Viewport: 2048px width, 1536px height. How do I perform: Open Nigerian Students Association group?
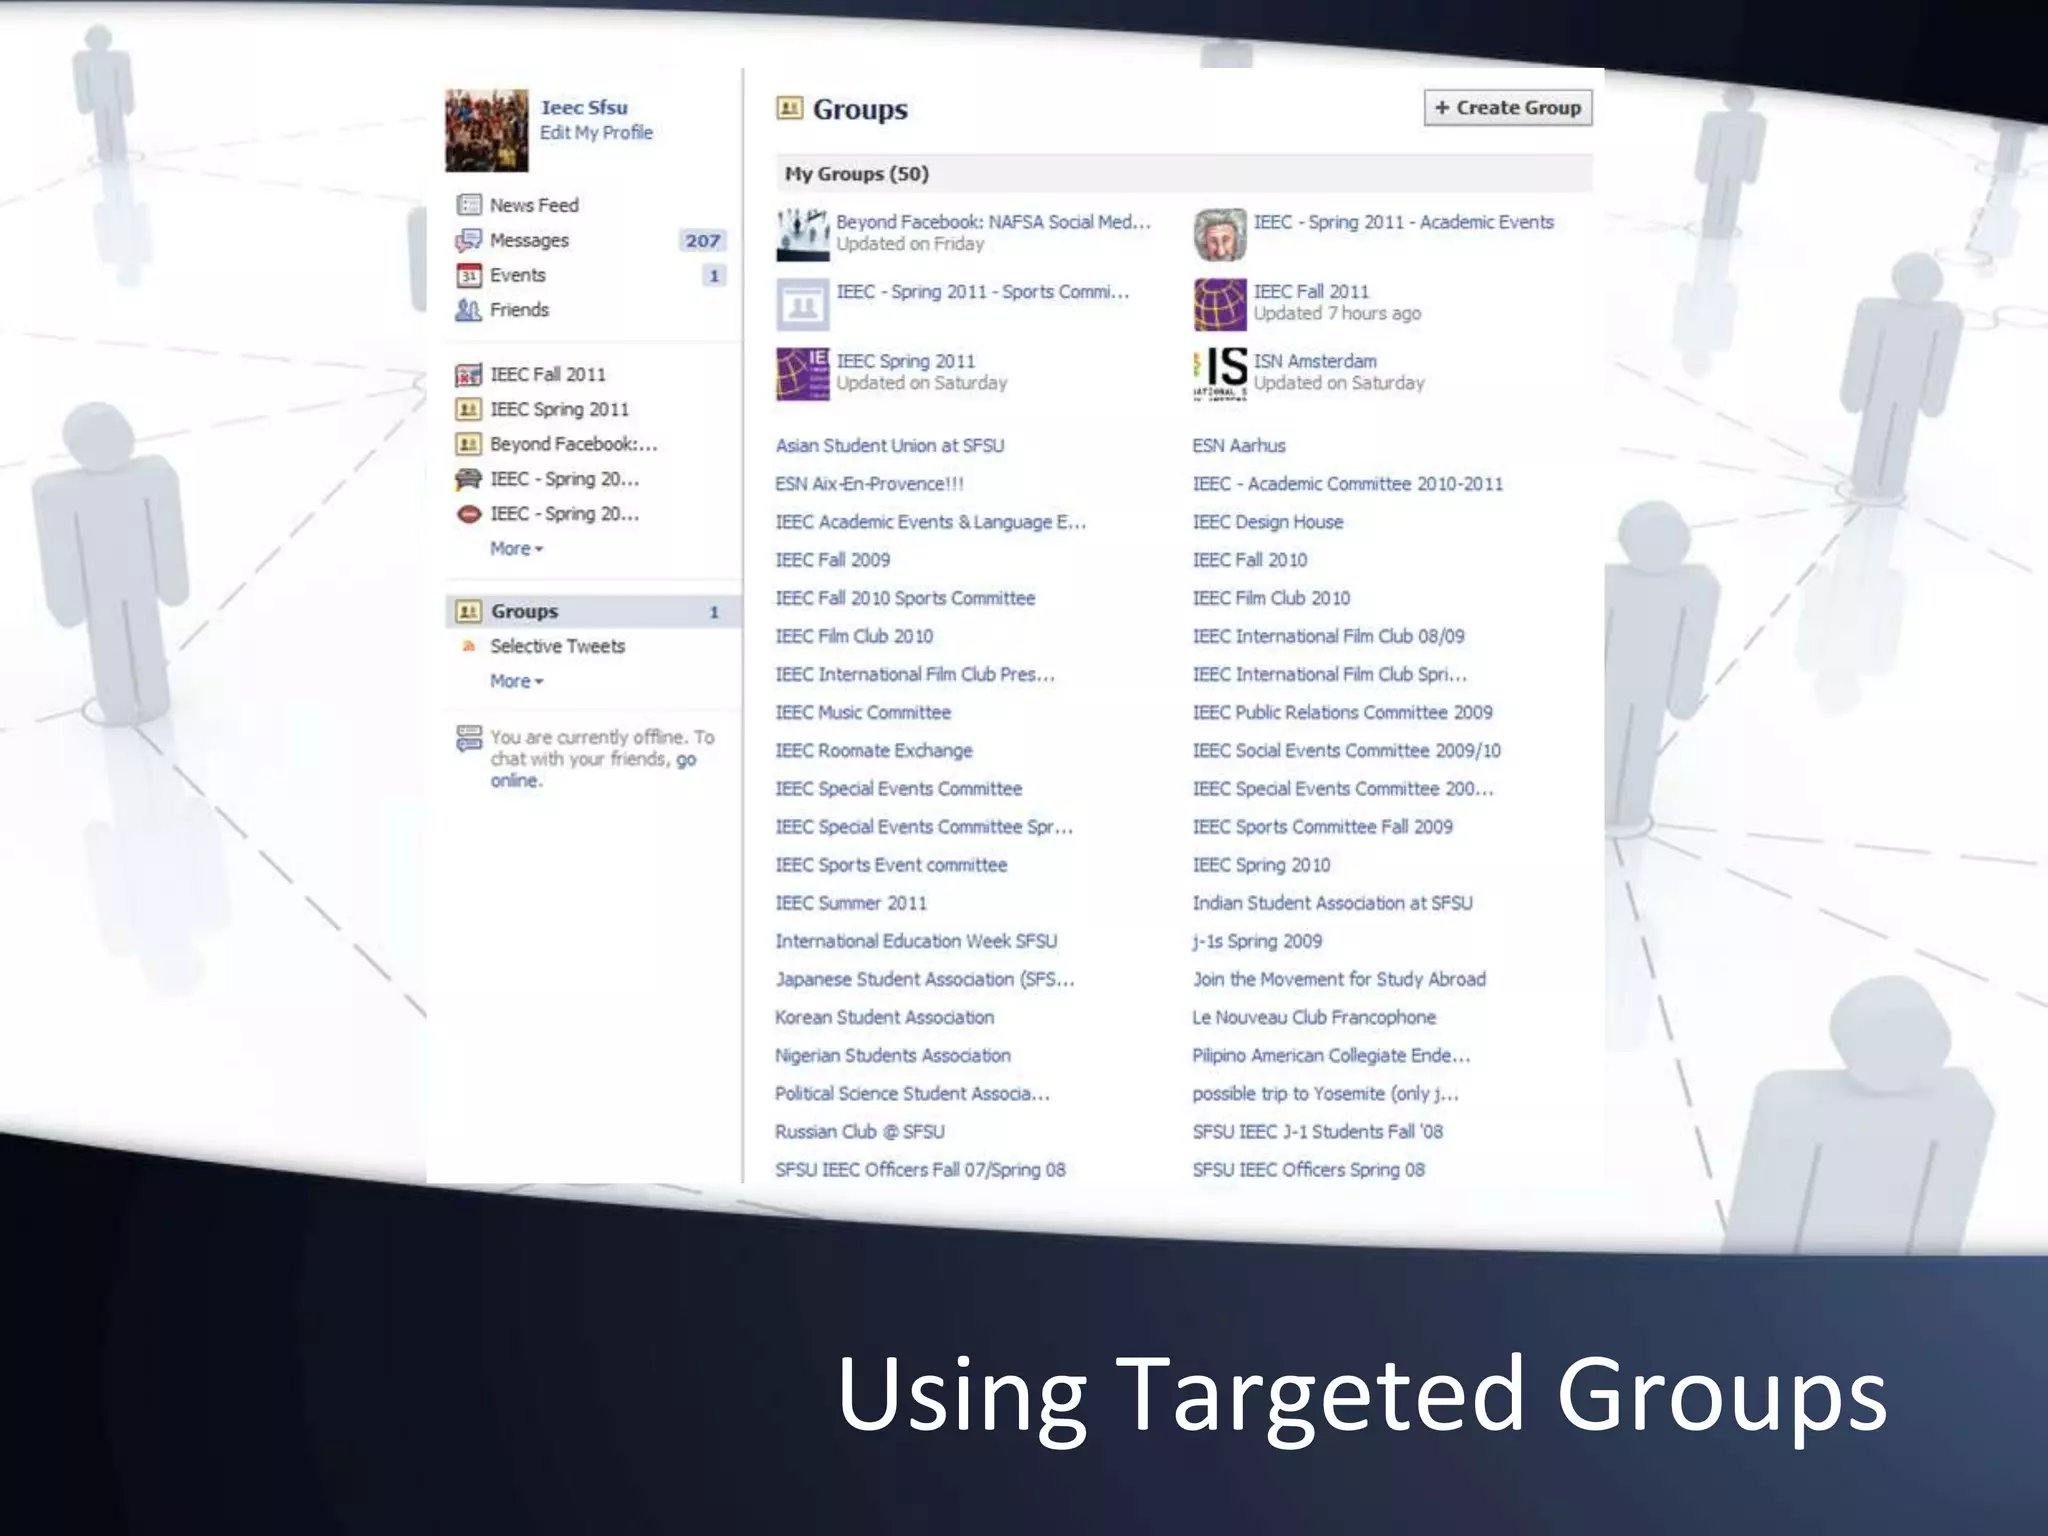click(x=893, y=1055)
